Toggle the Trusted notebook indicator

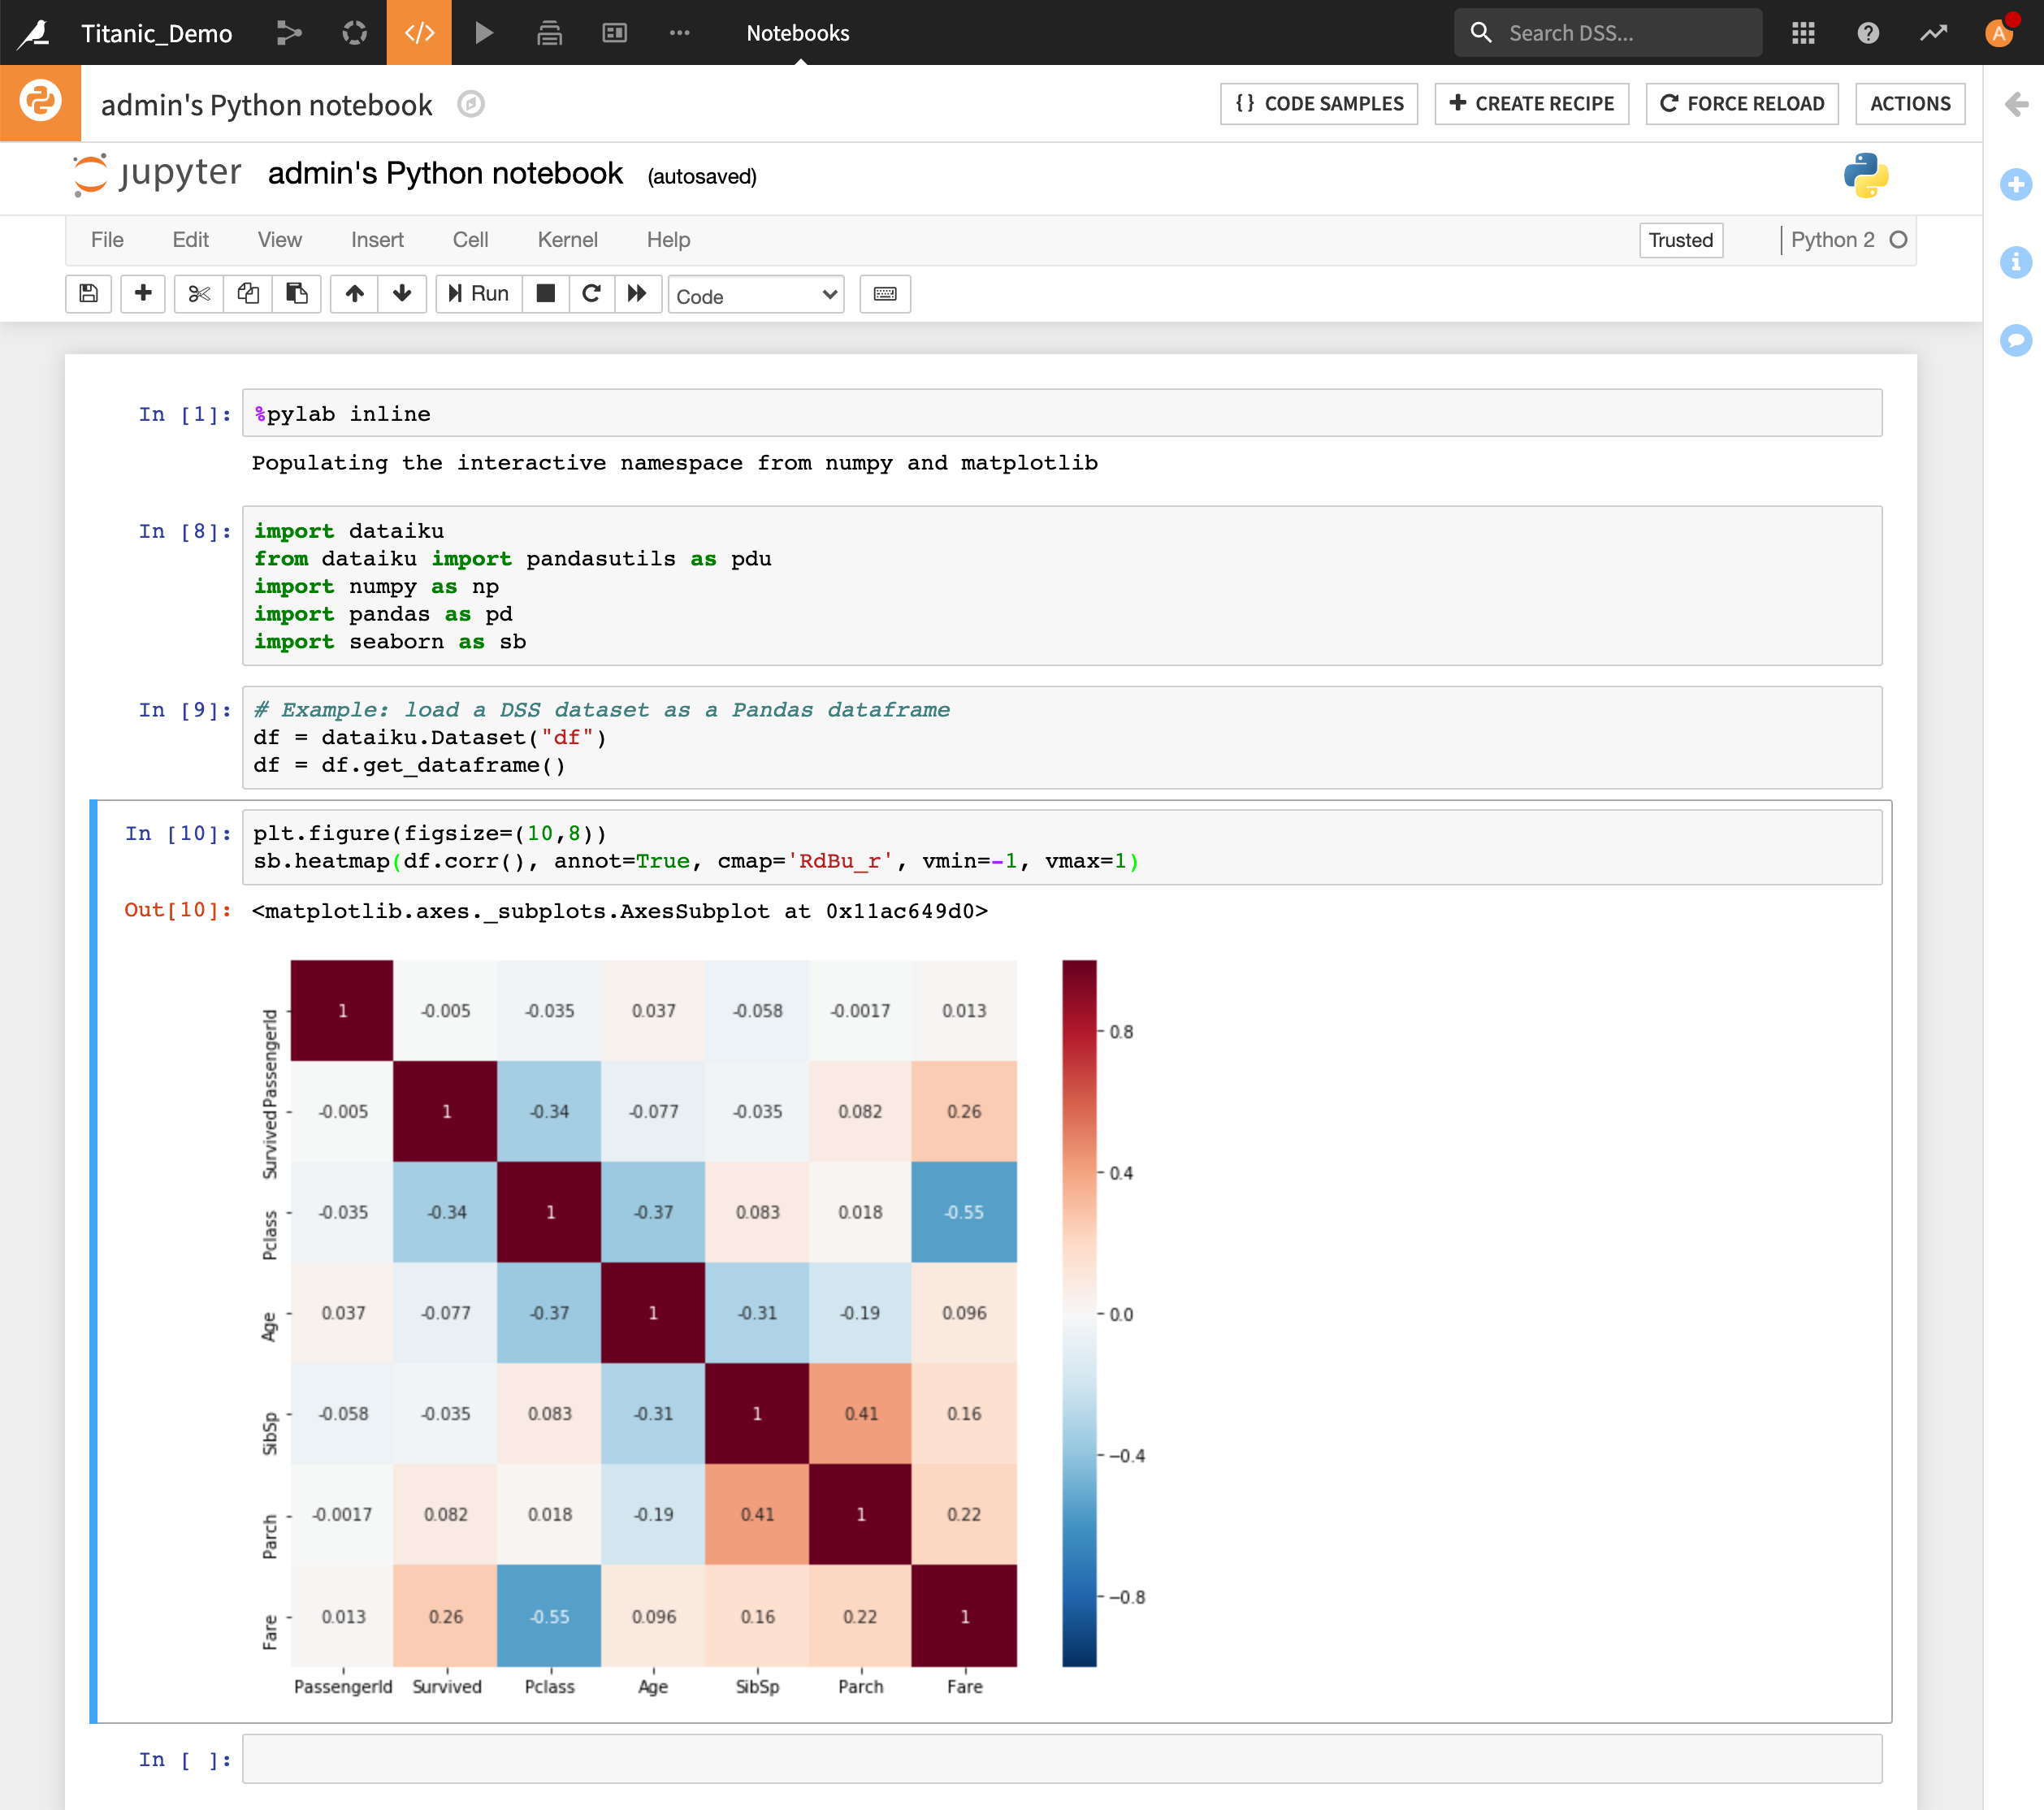1680,240
